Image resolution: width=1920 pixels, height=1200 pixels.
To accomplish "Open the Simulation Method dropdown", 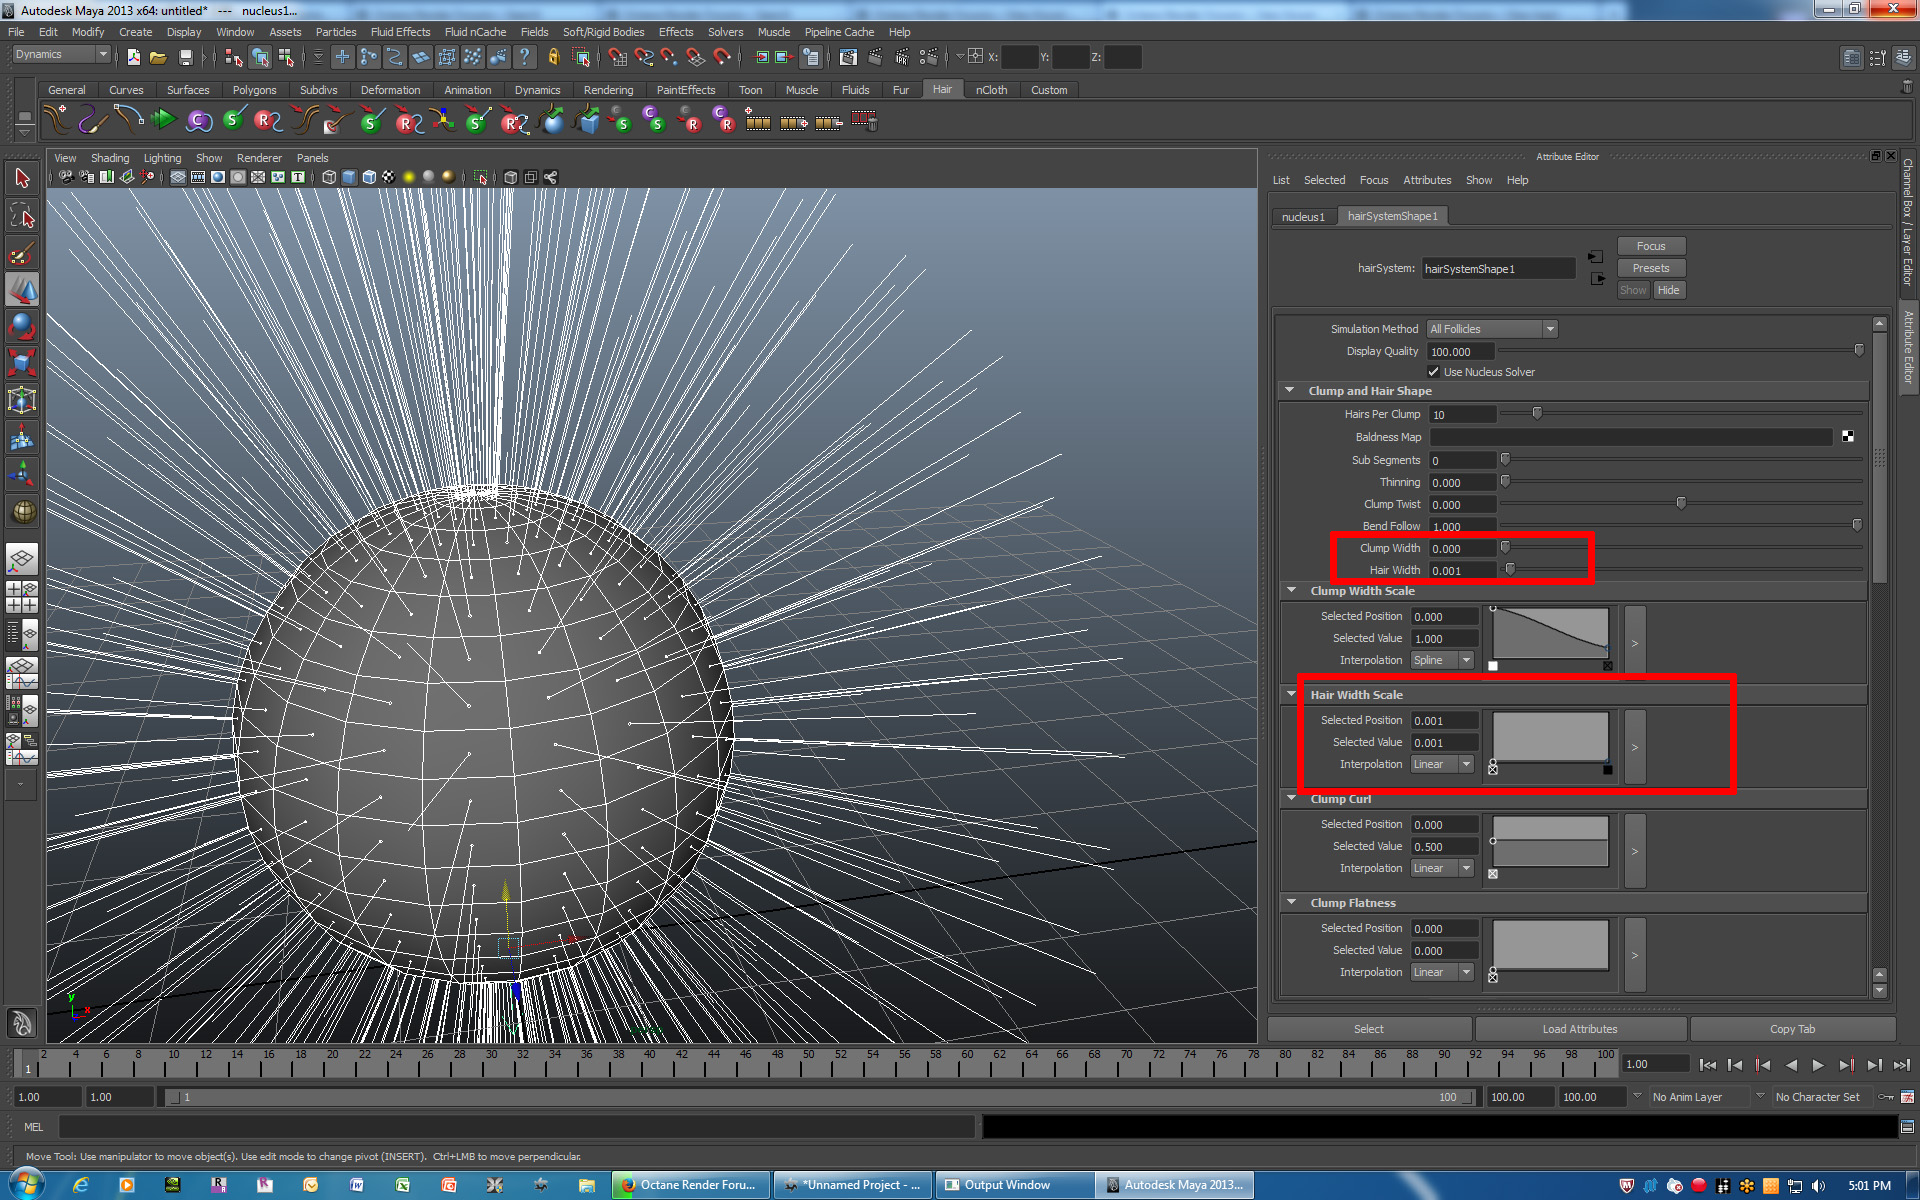I will [1492, 329].
